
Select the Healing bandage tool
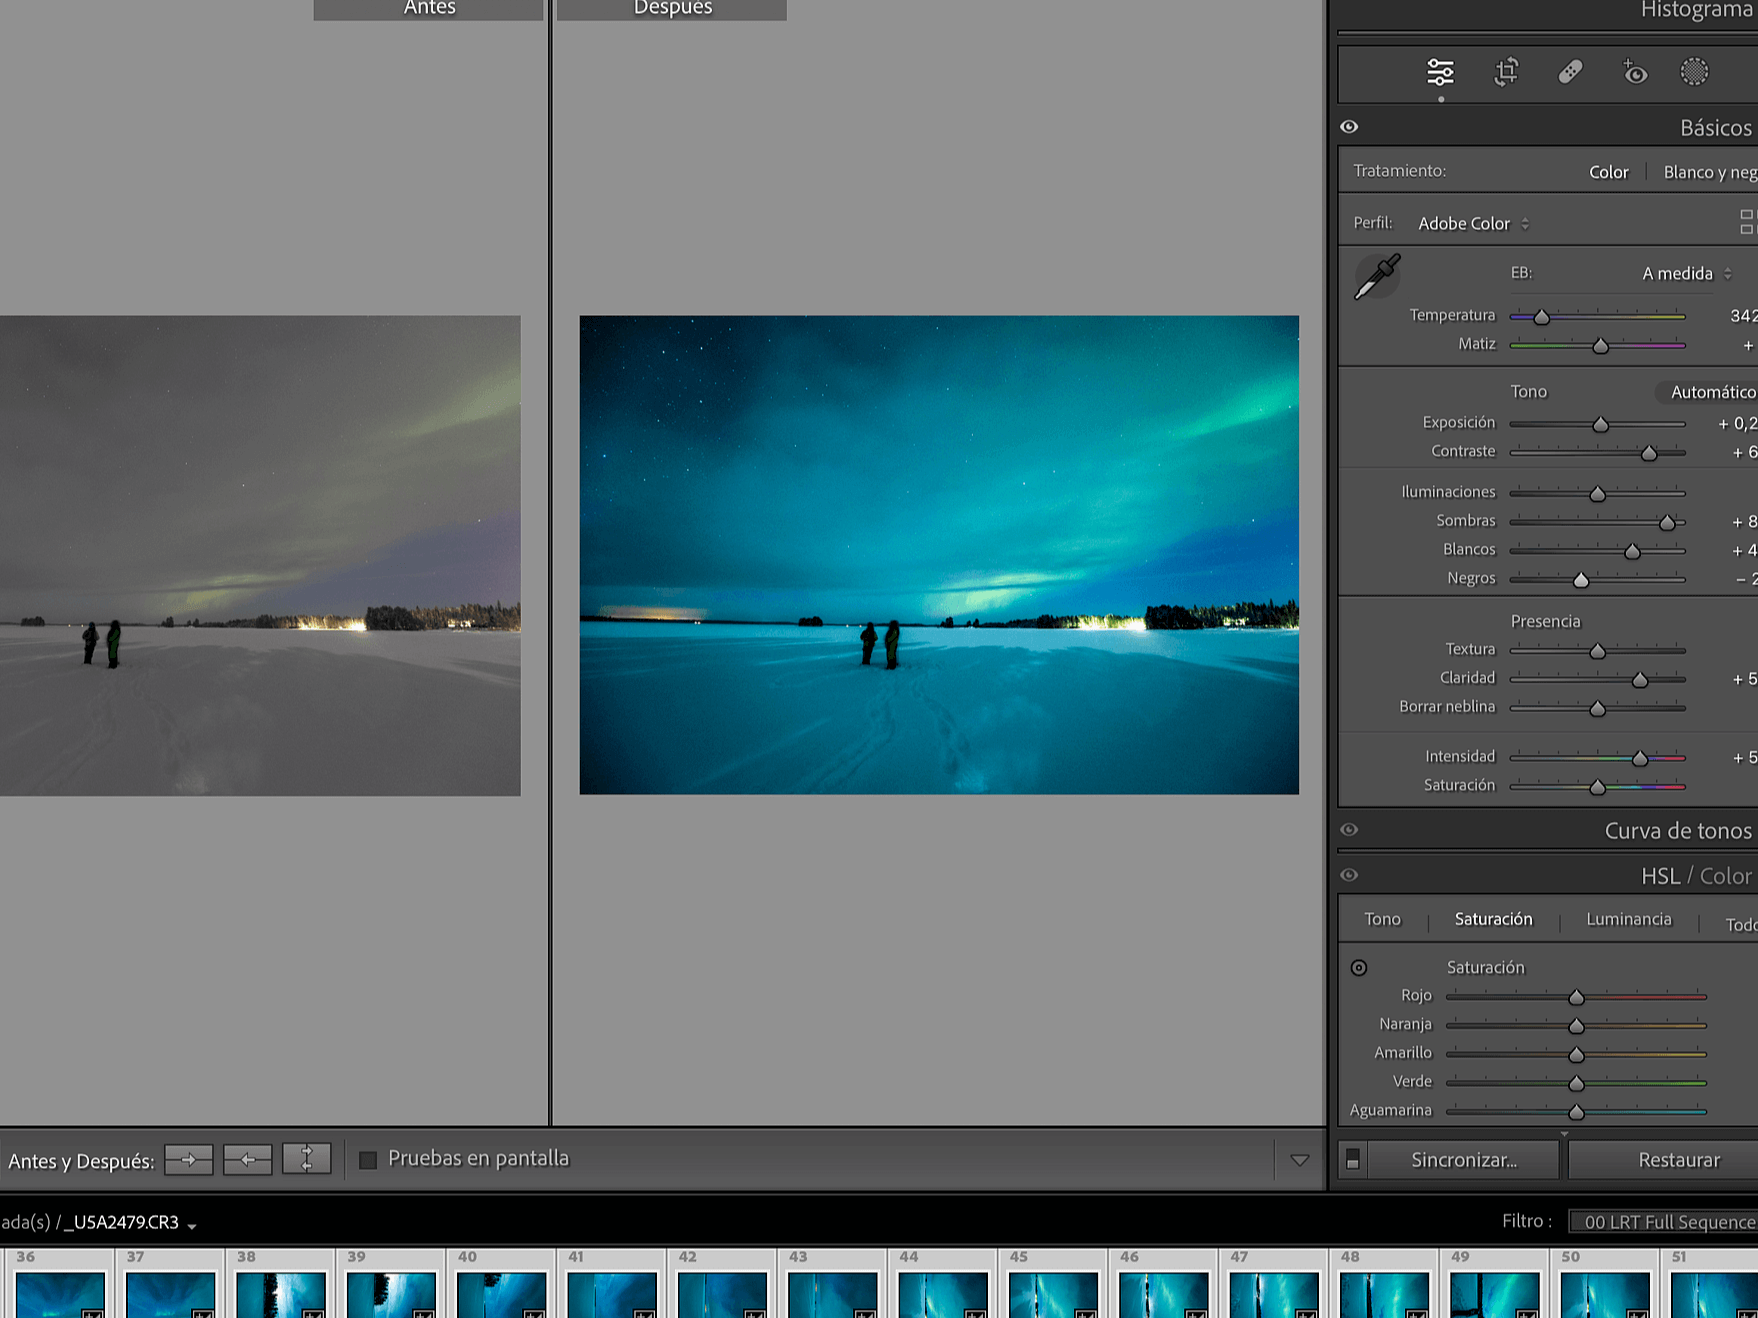(x=1570, y=73)
